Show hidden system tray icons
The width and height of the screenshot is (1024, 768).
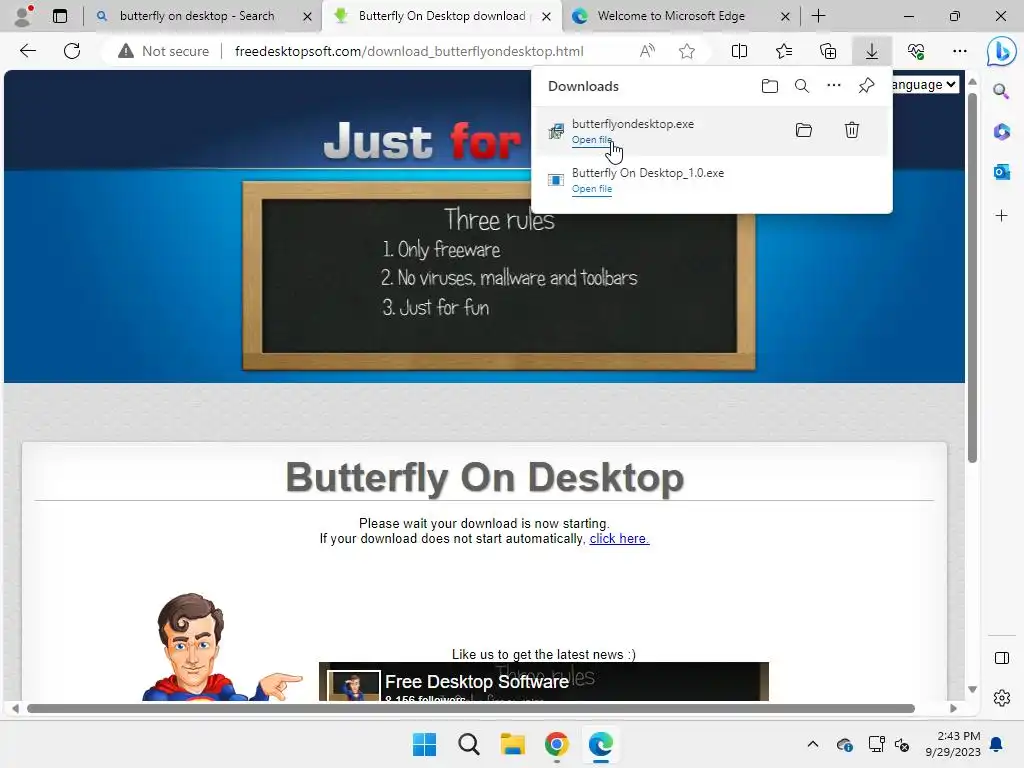pos(812,744)
